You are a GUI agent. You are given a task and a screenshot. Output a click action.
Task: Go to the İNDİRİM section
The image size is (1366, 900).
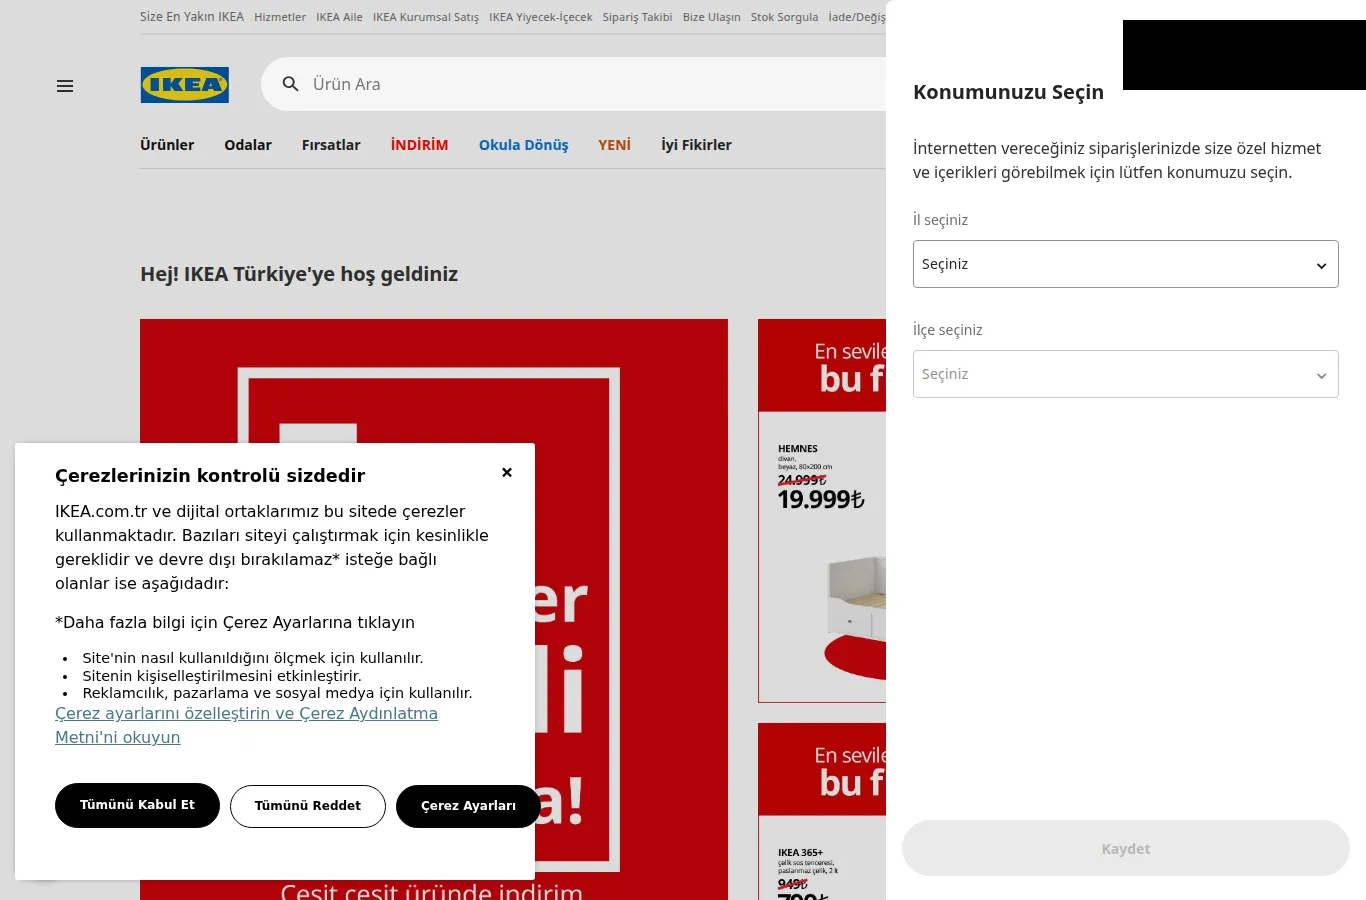[419, 145]
